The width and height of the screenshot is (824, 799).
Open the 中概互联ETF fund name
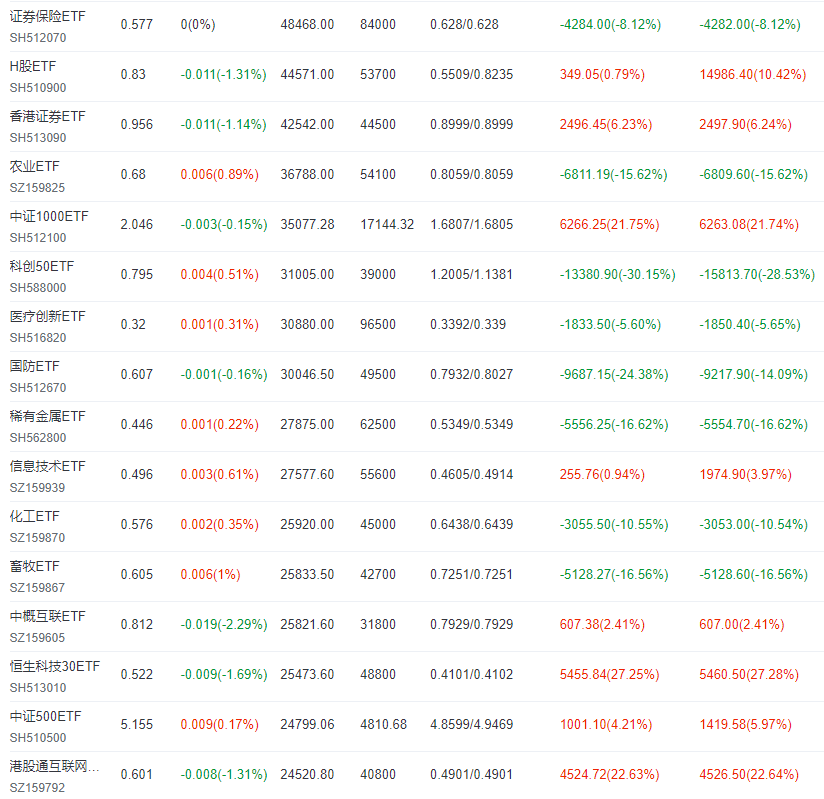(x=47, y=616)
